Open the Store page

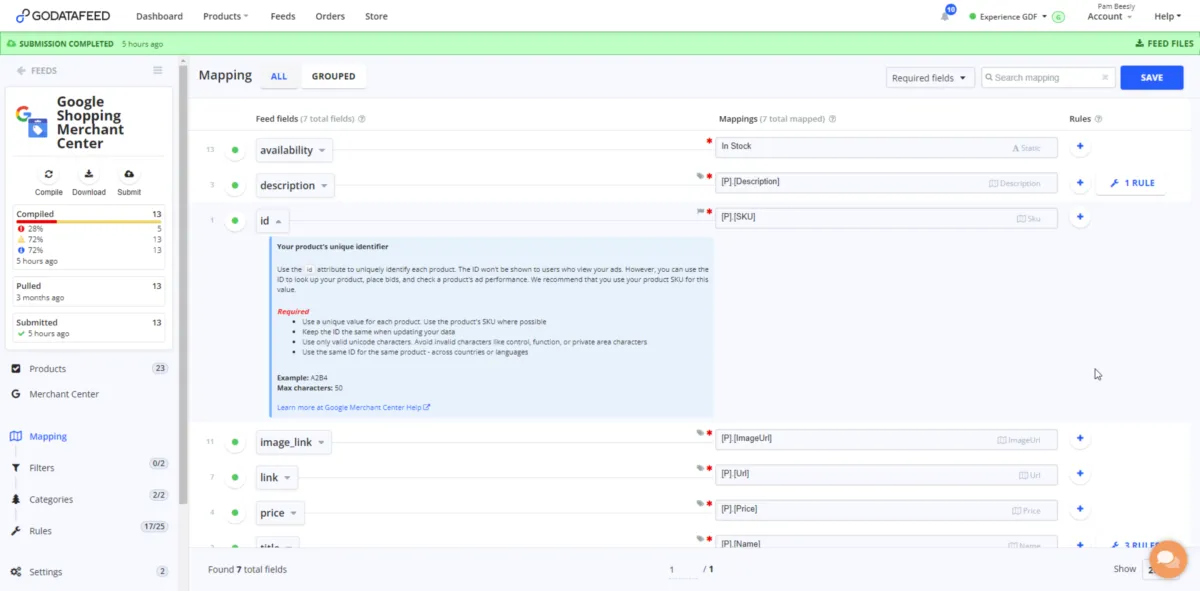(x=376, y=16)
